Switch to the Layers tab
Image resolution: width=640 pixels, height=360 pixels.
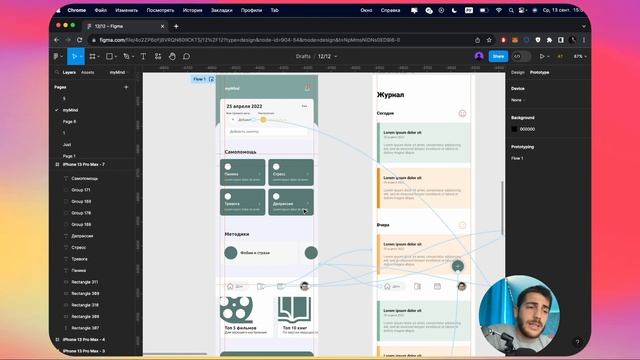tap(69, 72)
